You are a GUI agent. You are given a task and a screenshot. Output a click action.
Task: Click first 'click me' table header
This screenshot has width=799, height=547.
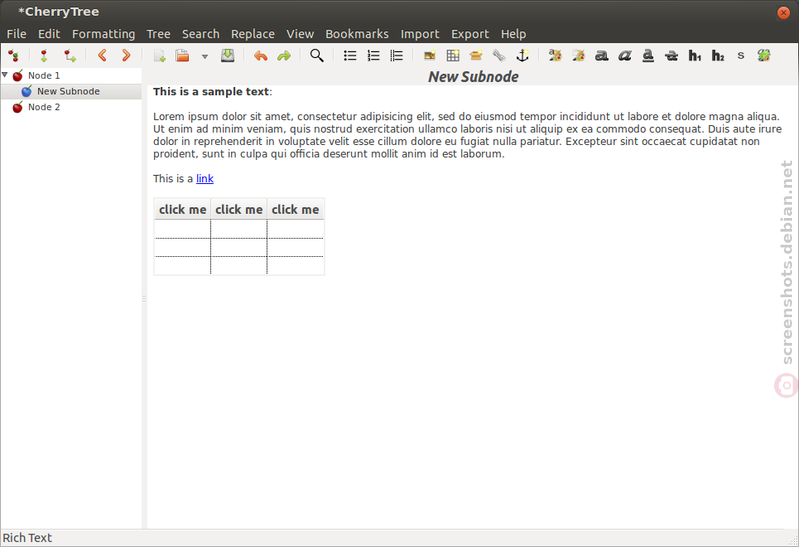point(182,210)
